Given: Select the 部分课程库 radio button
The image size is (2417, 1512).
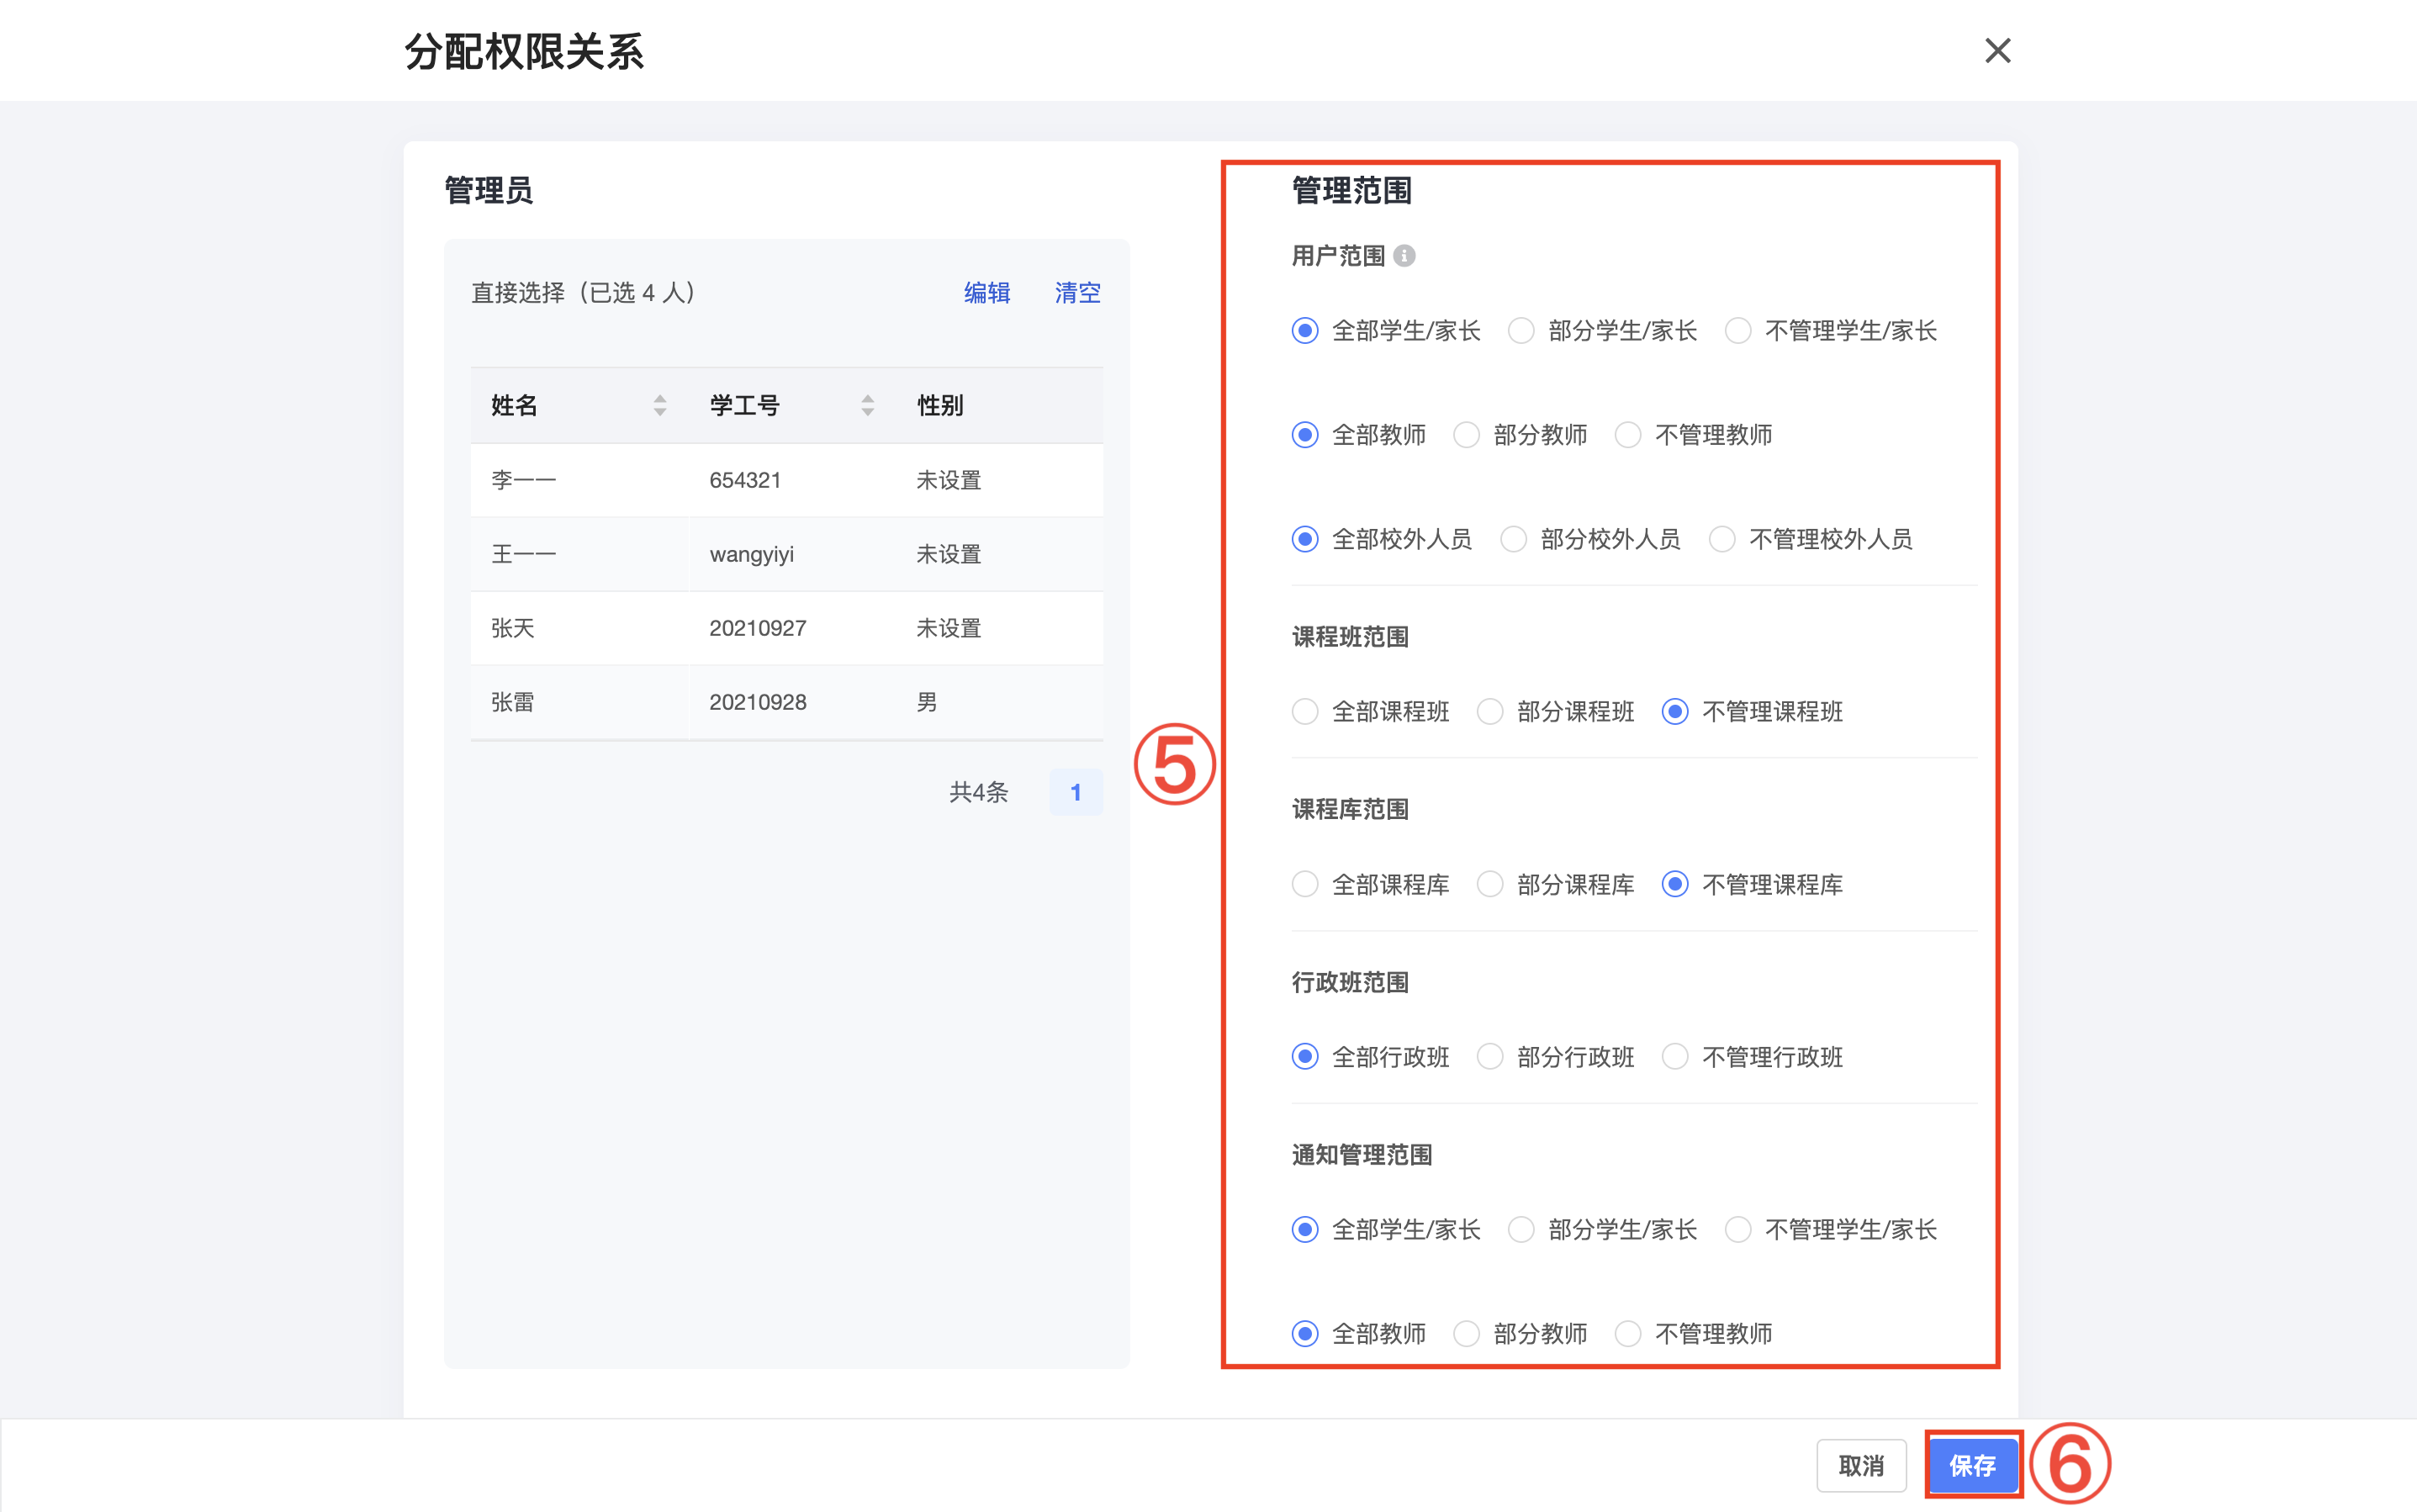Looking at the screenshot, I should pos(1490,884).
